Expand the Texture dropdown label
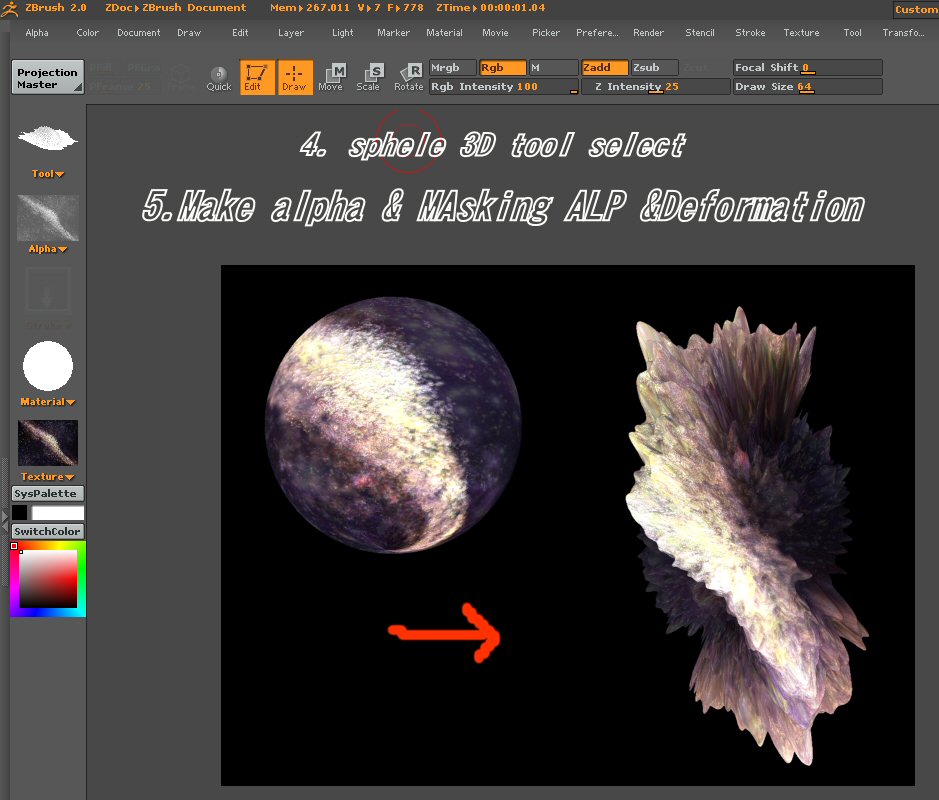This screenshot has width=939, height=800. tap(48, 477)
